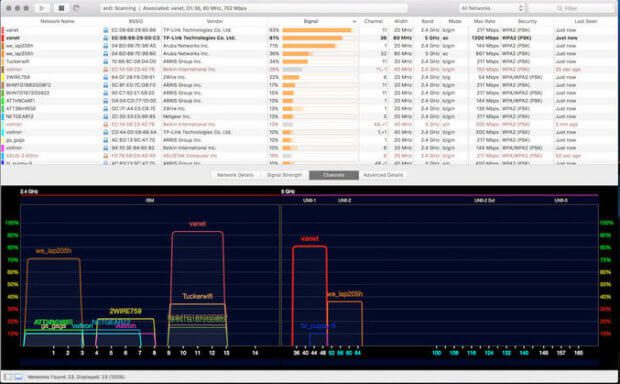Sort by the Width column header
The image size is (620, 384).
[401, 21]
